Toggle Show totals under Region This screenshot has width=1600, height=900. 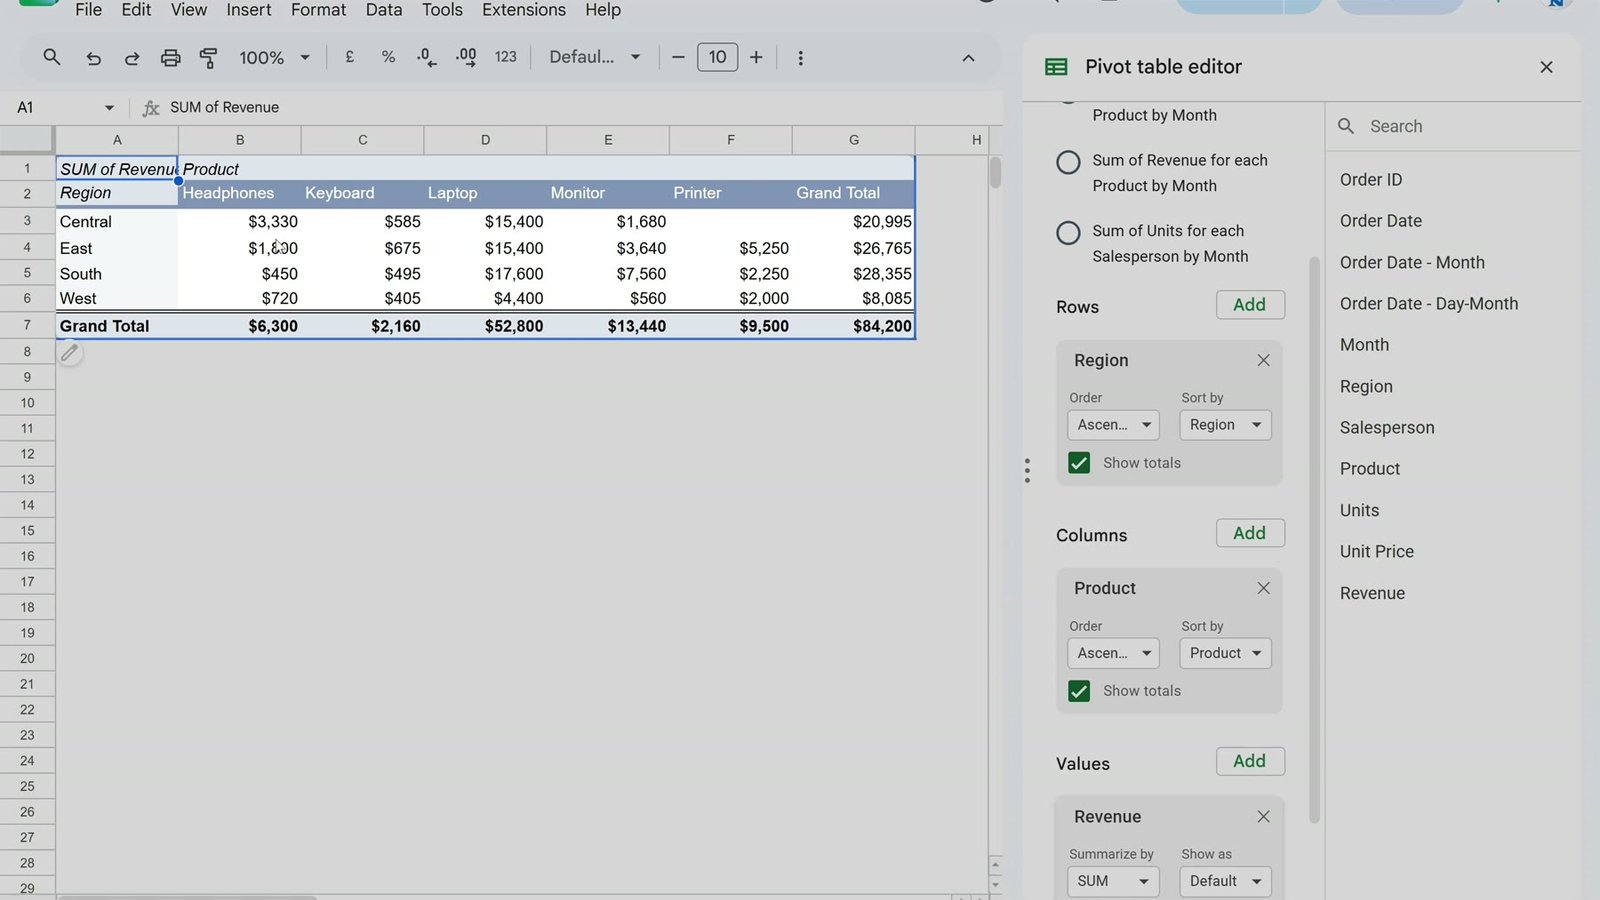click(1079, 463)
